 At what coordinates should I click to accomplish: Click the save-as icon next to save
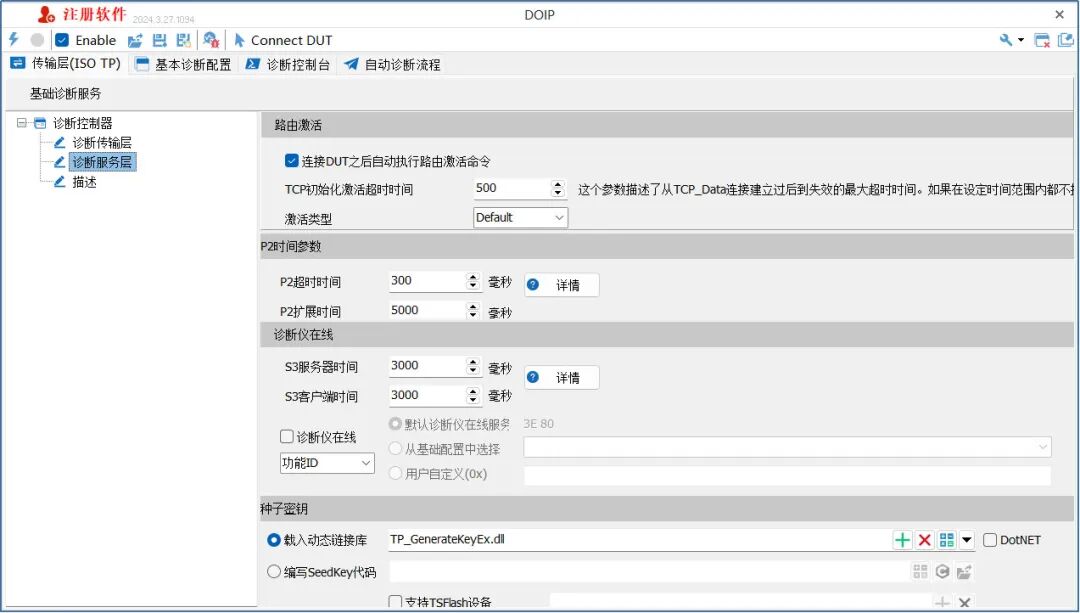(182, 39)
